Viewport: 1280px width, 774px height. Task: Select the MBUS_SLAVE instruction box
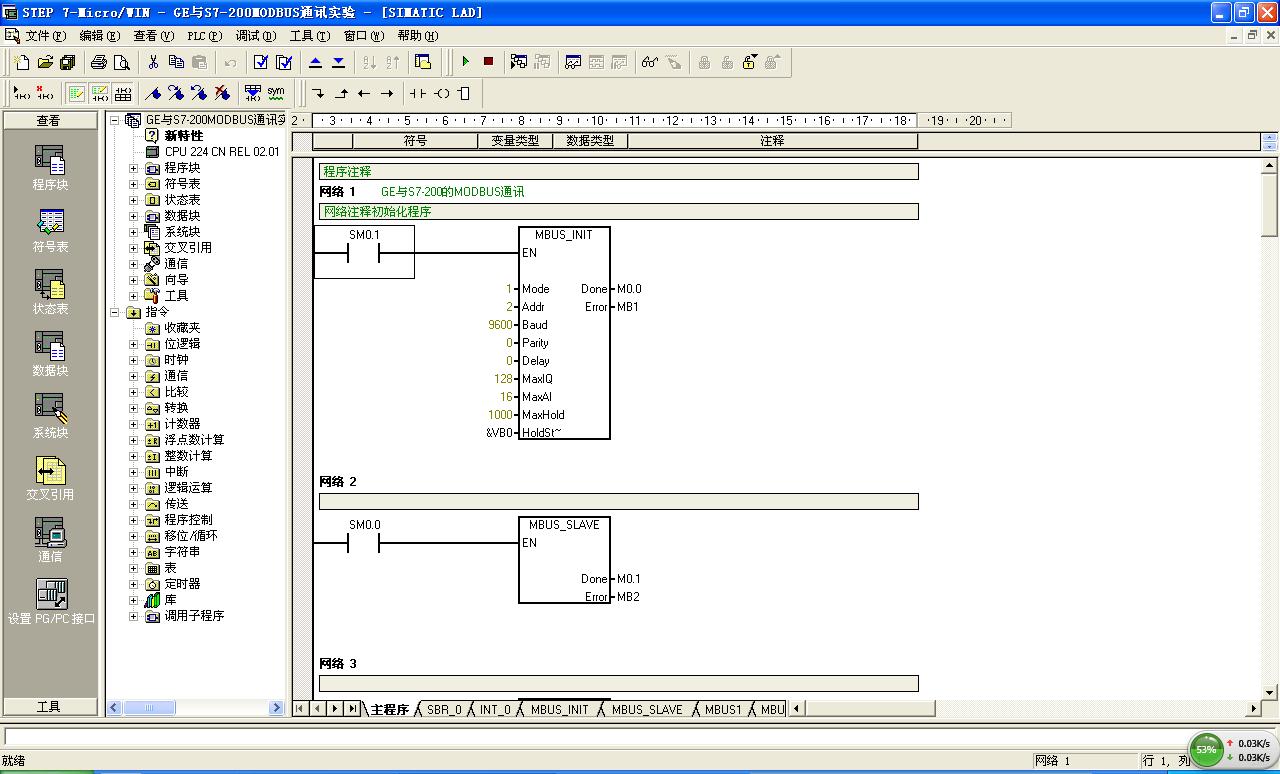pyautogui.click(x=564, y=560)
